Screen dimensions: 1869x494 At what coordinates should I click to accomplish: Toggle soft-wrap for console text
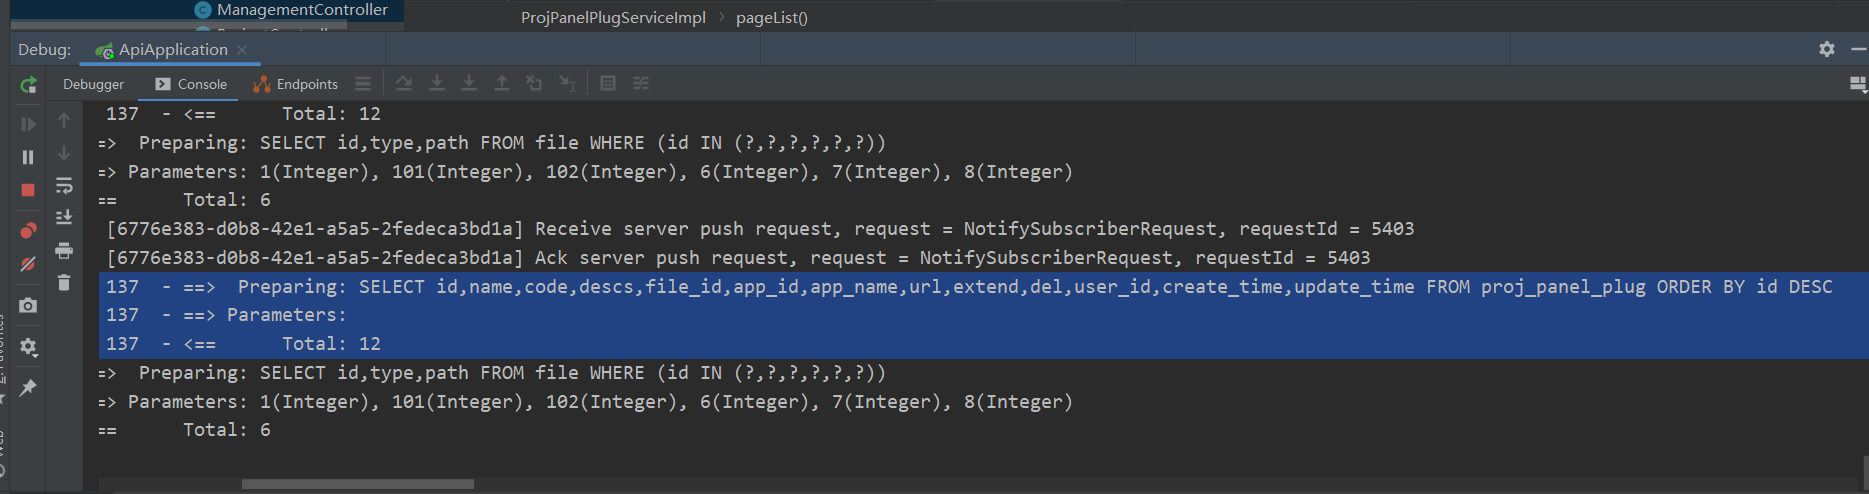coord(64,186)
